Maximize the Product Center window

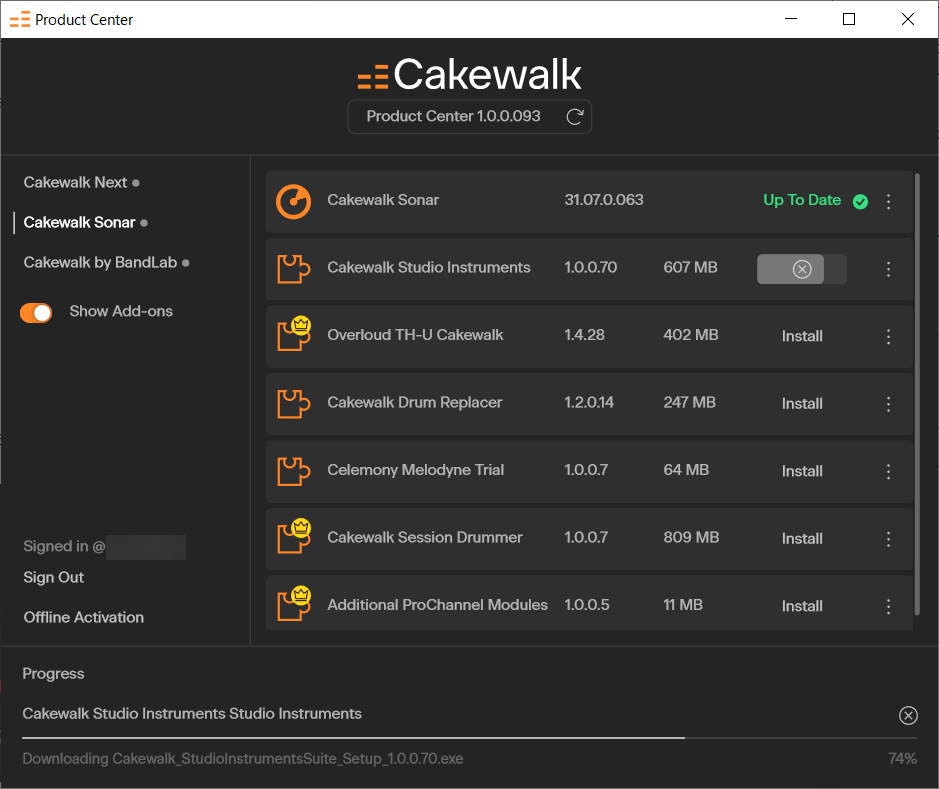[849, 19]
